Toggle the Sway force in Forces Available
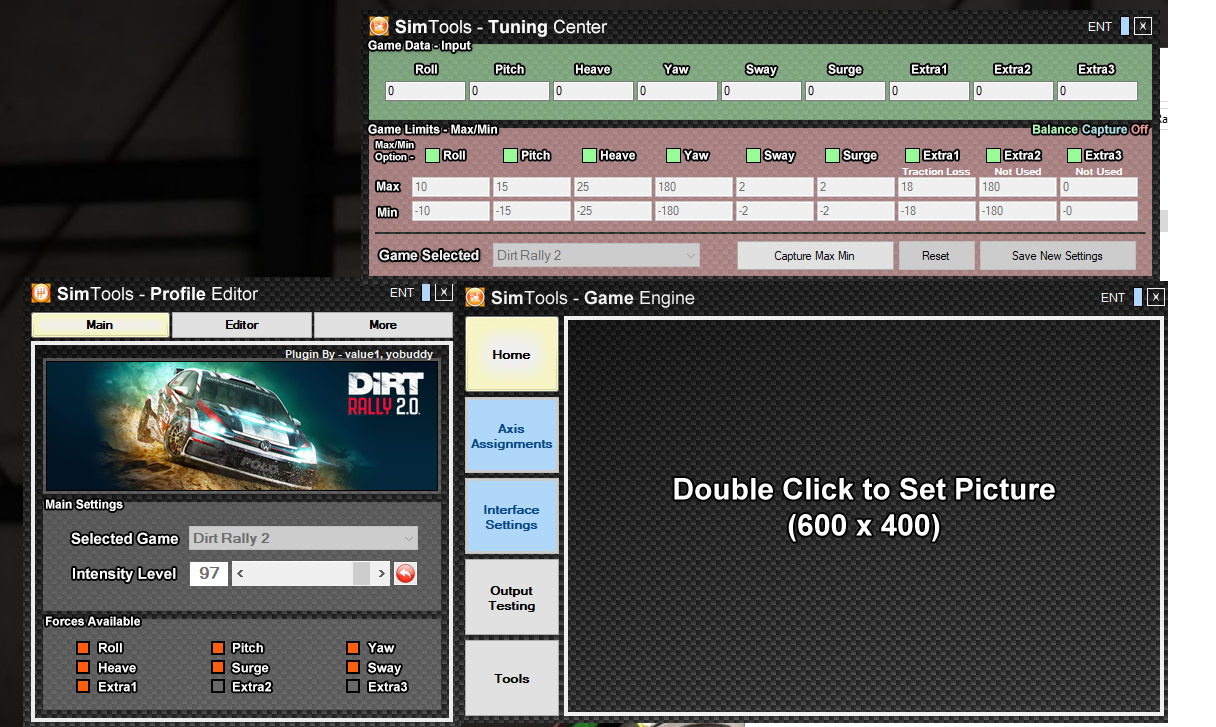The image size is (1216, 727). [x=353, y=667]
